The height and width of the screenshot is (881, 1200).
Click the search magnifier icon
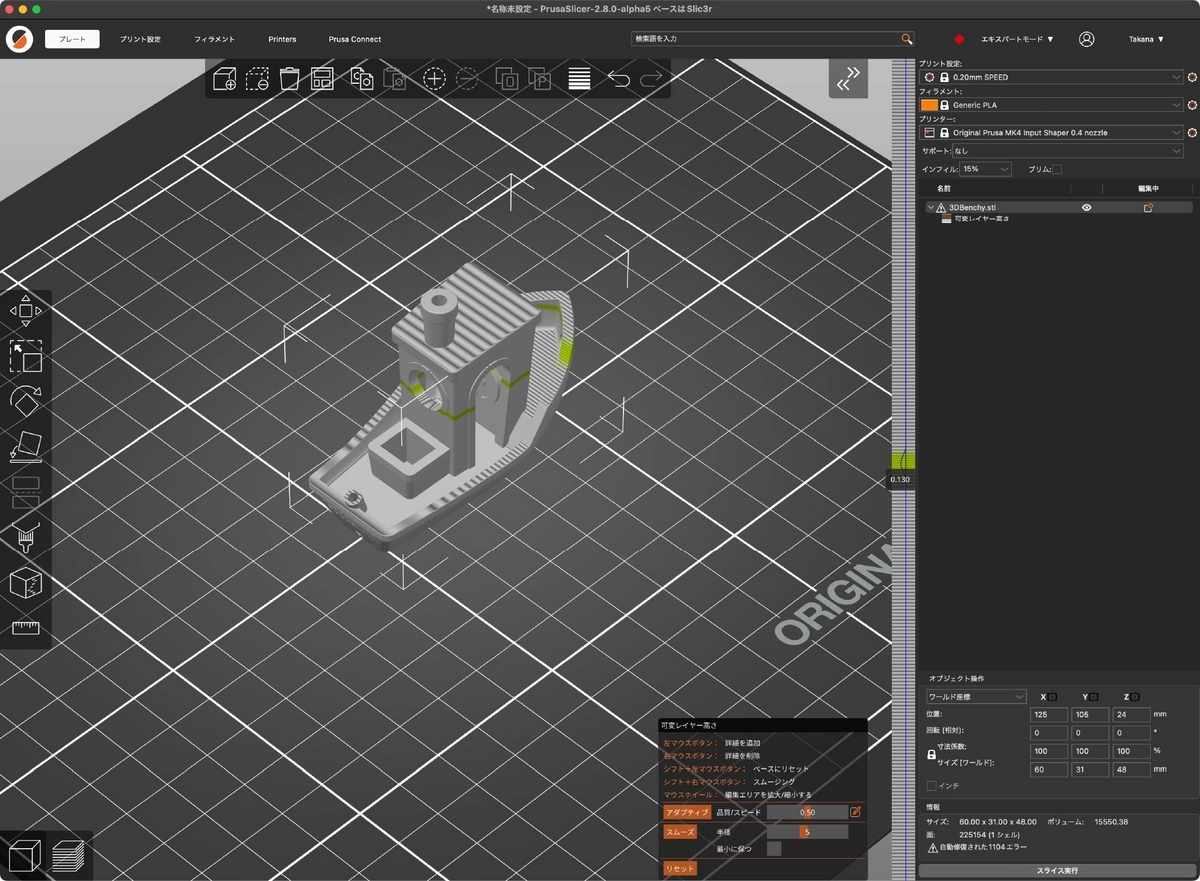[x=907, y=39]
